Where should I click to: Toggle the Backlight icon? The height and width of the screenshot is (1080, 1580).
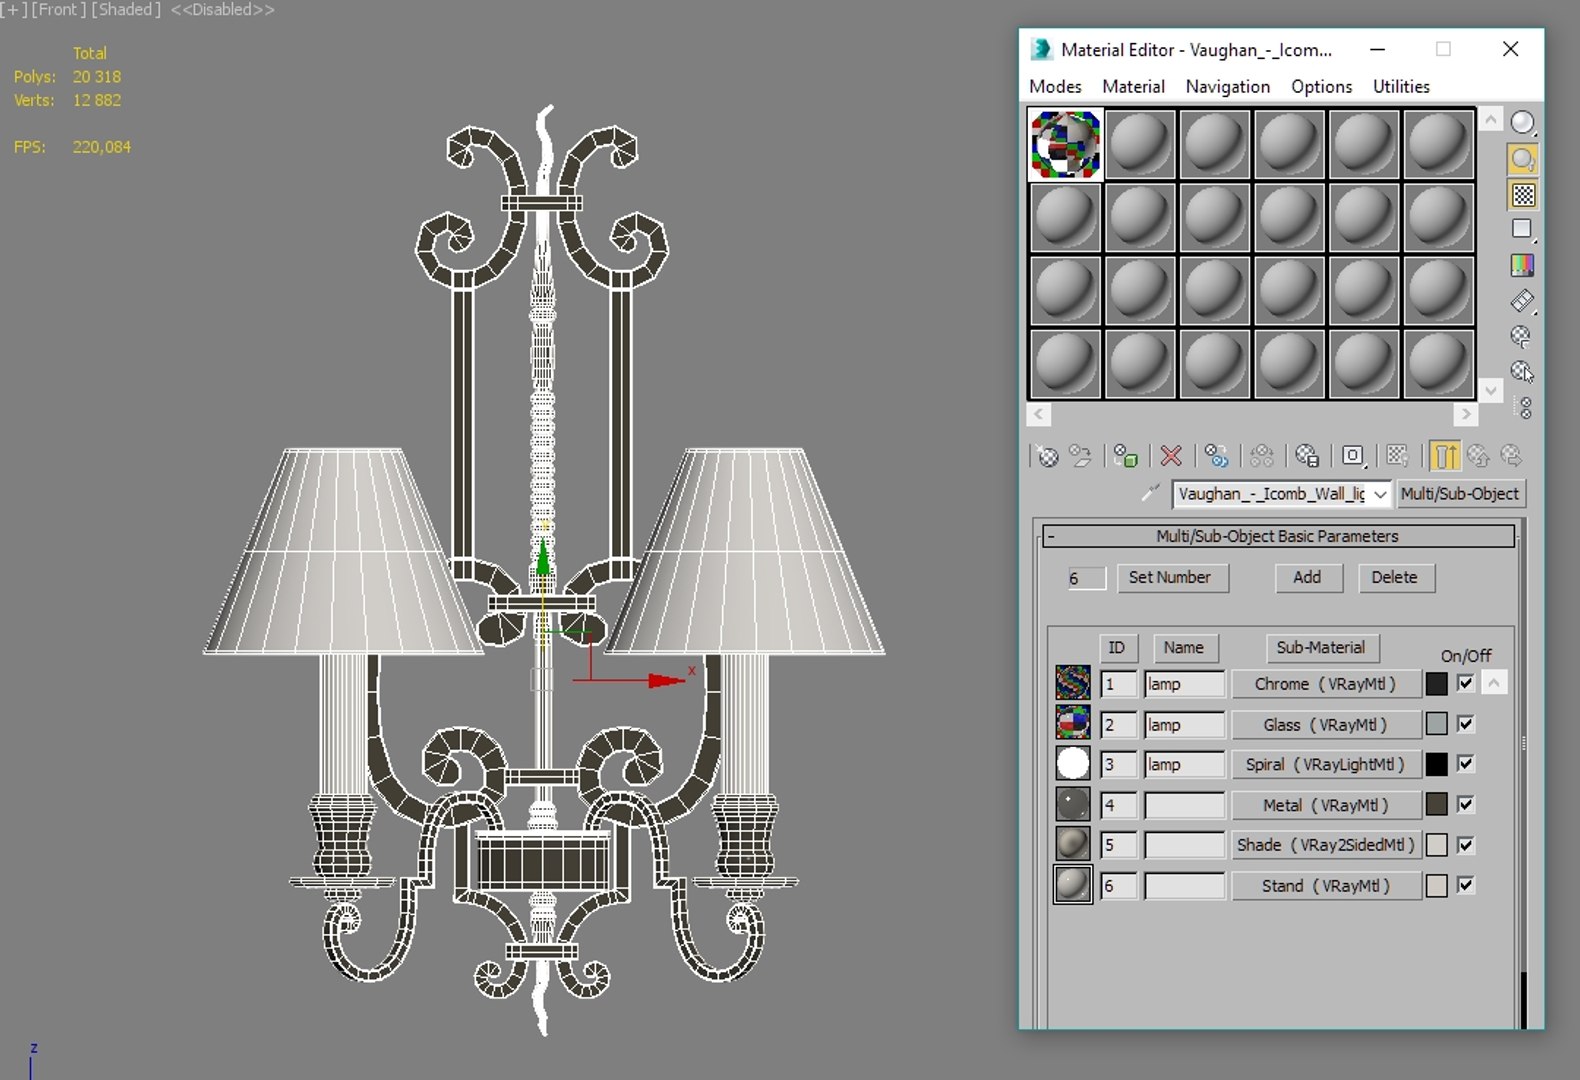click(1522, 159)
